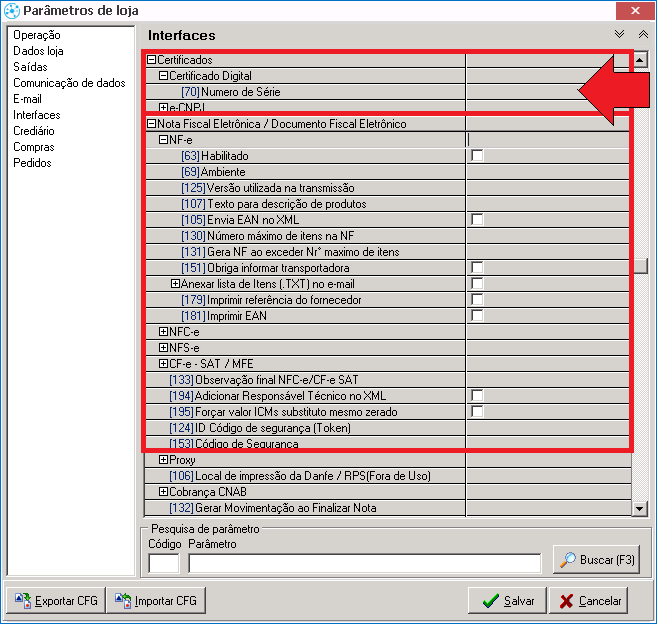Screen dimensions: 657x624
Task: Select Crediário in the left list
Action: pyautogui.click(x=34, y=131)
